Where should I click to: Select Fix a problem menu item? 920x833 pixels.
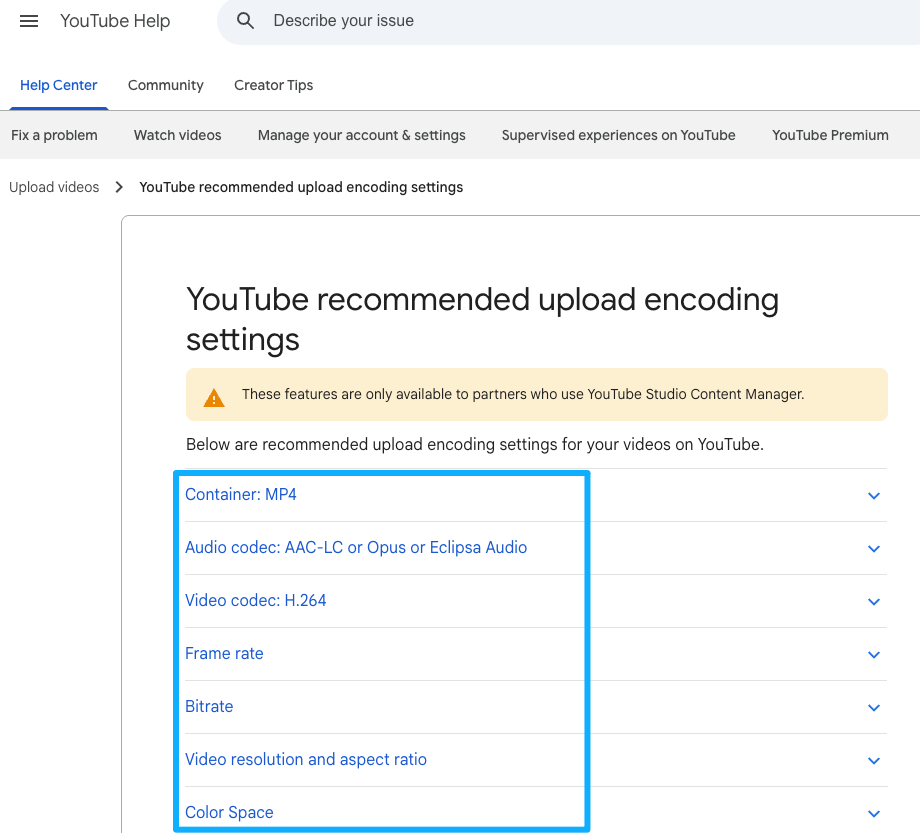click(x=54, y=136)
